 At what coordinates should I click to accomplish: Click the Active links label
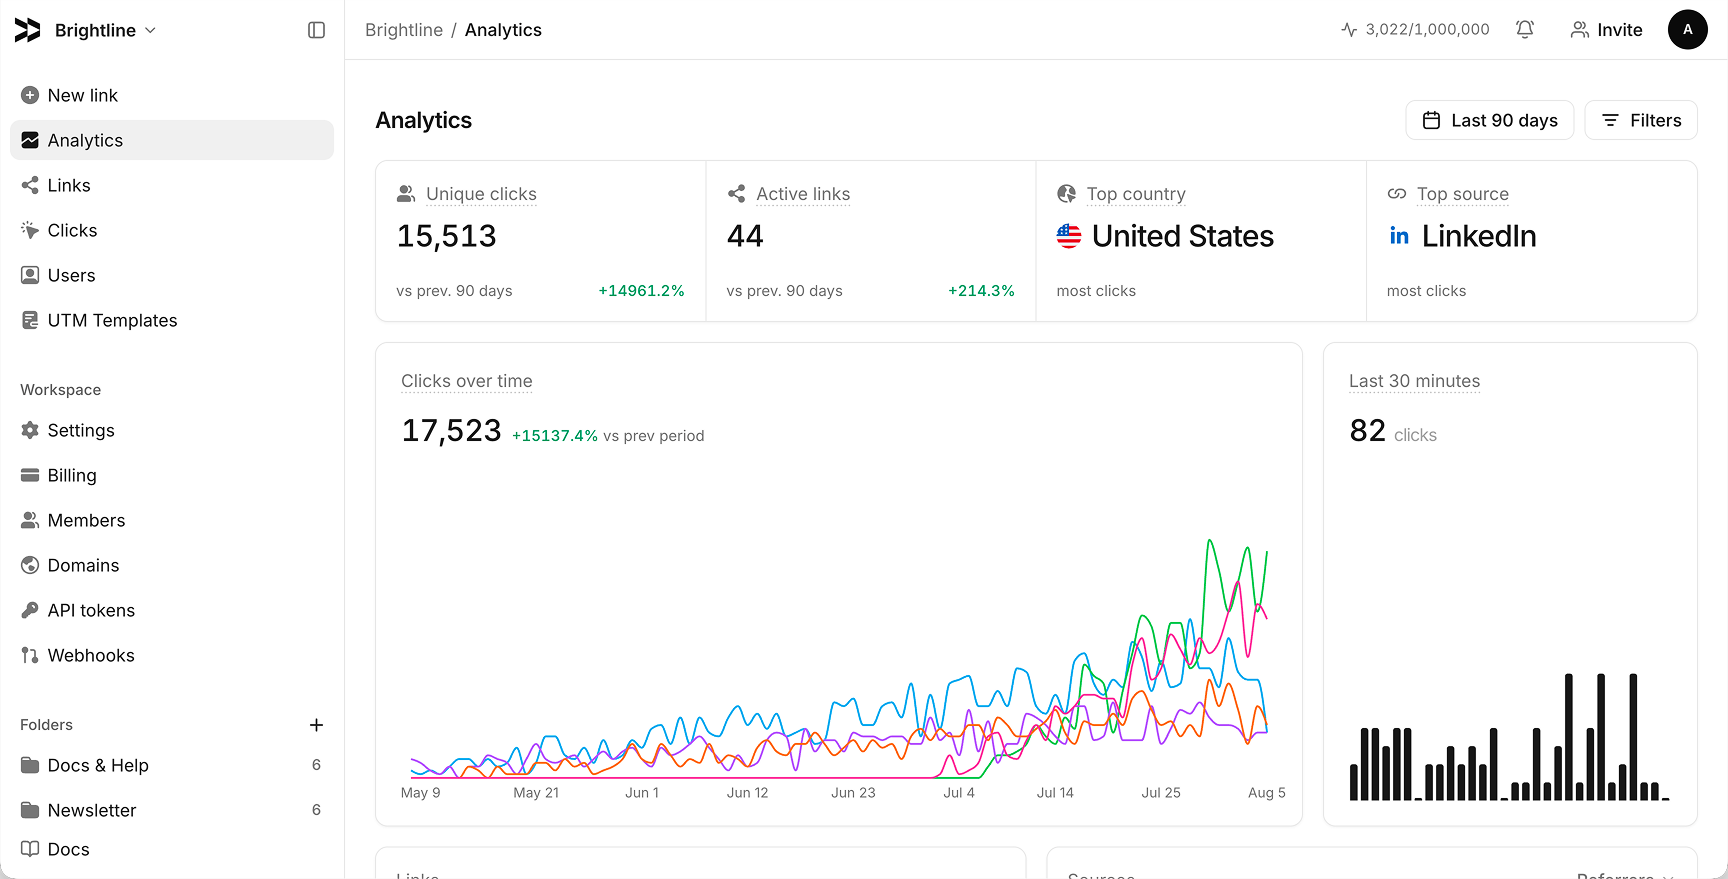803,194
